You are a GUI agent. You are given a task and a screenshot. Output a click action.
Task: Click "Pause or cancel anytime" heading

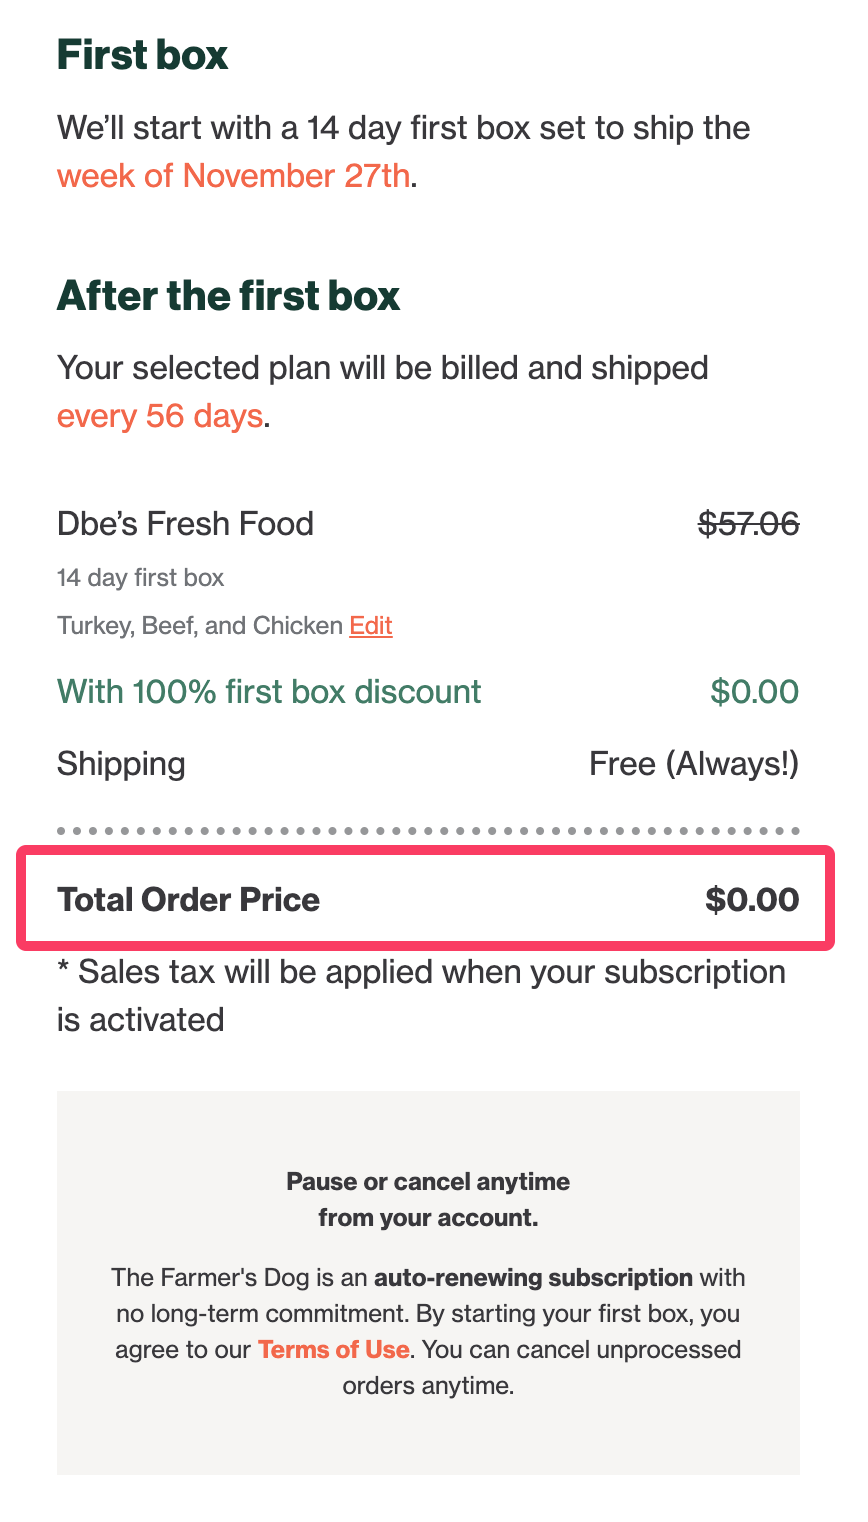tap(428, 1182)
